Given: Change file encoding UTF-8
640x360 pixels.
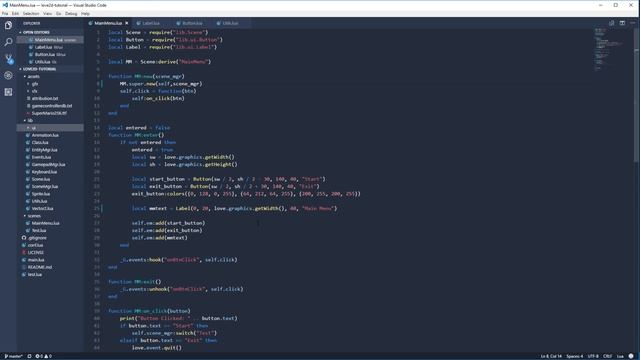Looking at the screenshot, I should (x=593, y=356).
